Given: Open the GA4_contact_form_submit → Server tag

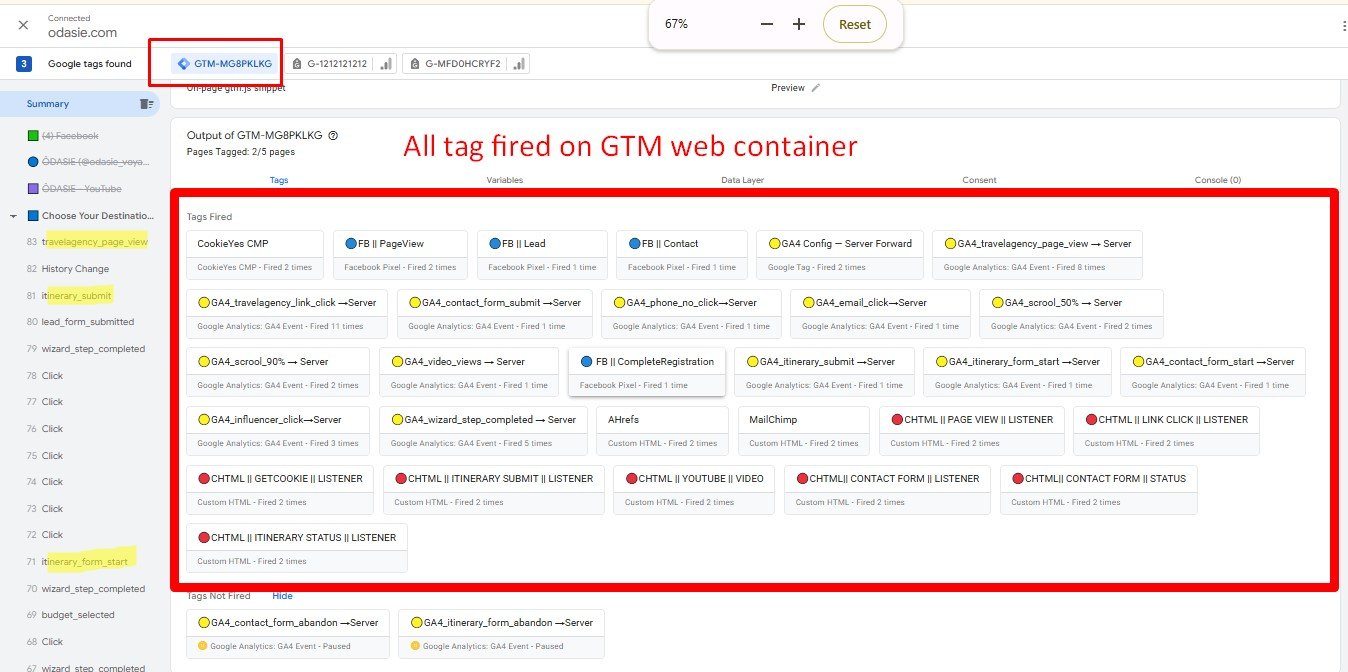Looking at the screenshot, I should [495, 313].
